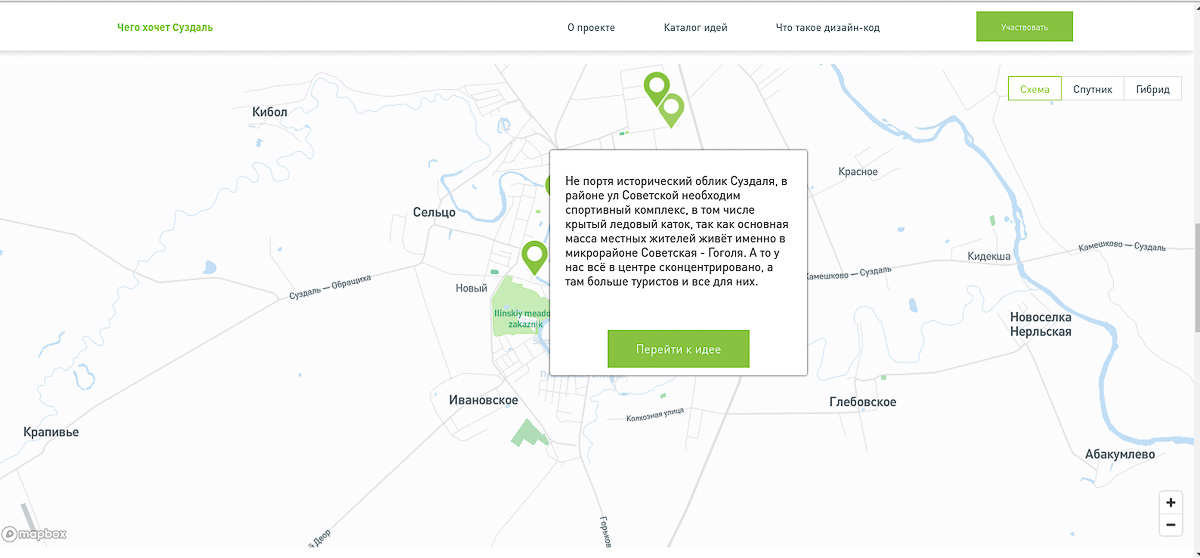
Task: Open the Каталог идей menu item
Action: [695, 28]
